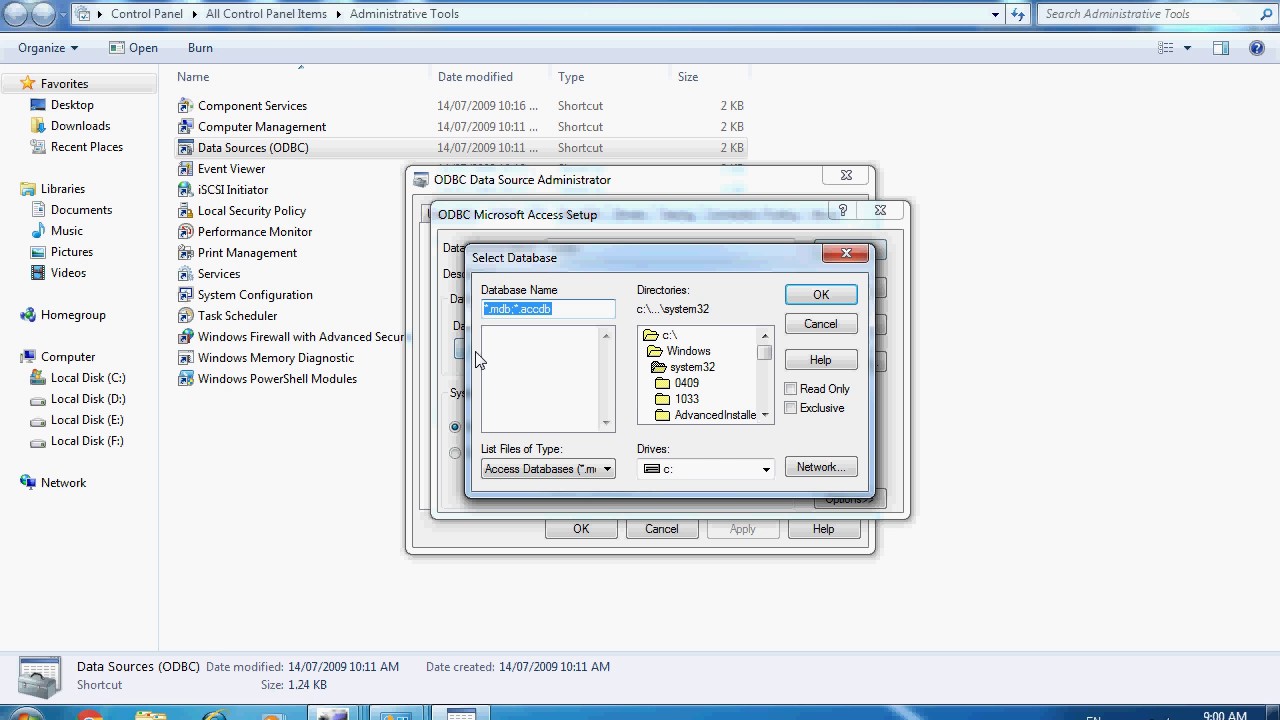This screenshot has height=720, width=1280.
Task: Select the Local Security Policy icon
Action: click(185, 210)
